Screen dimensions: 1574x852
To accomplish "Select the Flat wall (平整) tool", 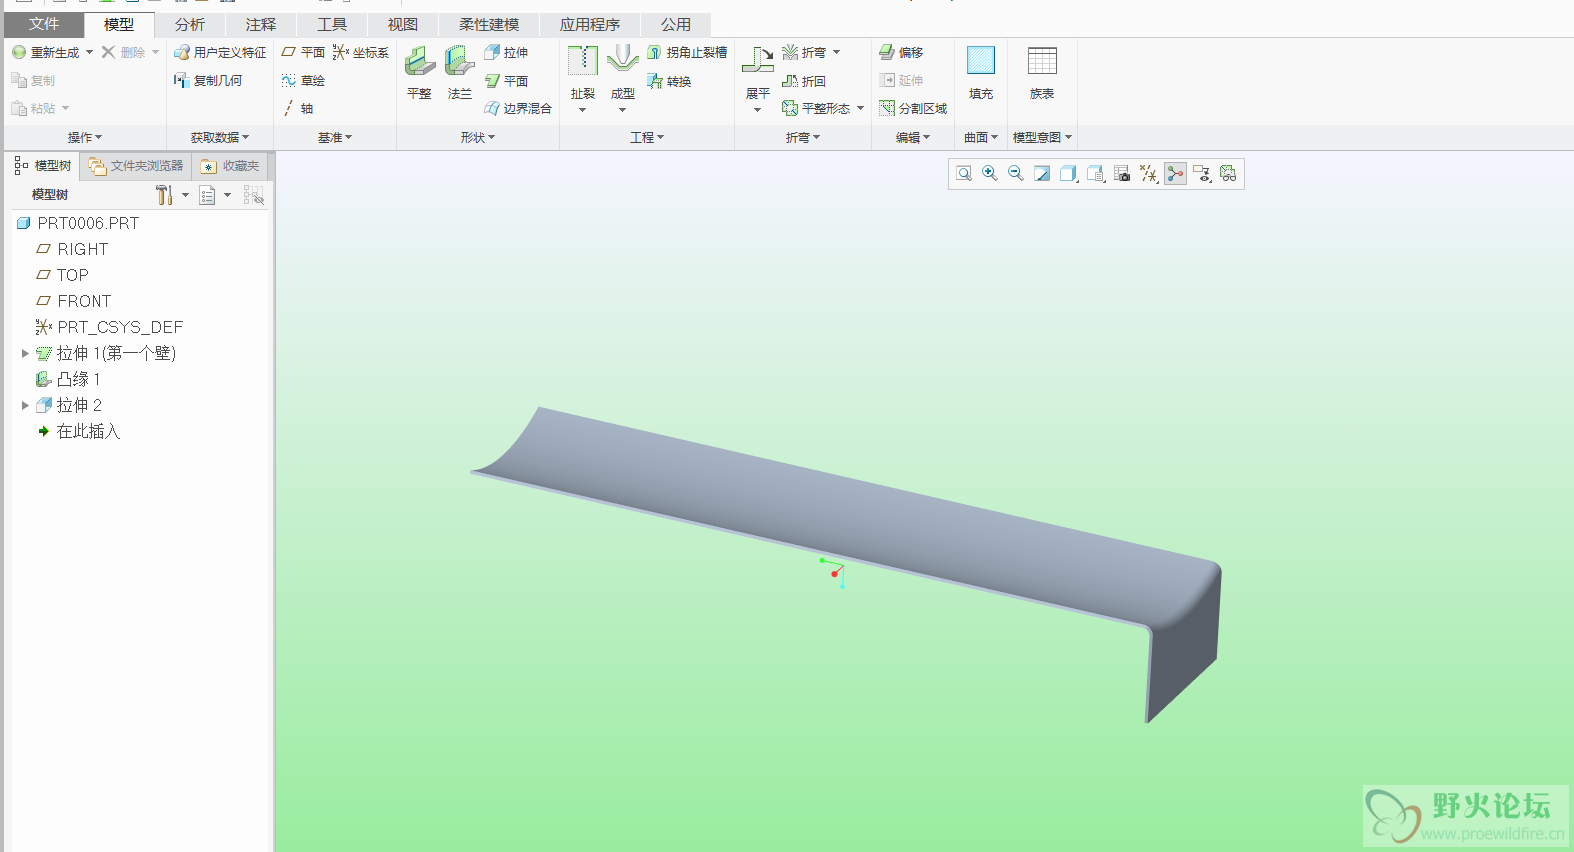I will click(420, 72).
